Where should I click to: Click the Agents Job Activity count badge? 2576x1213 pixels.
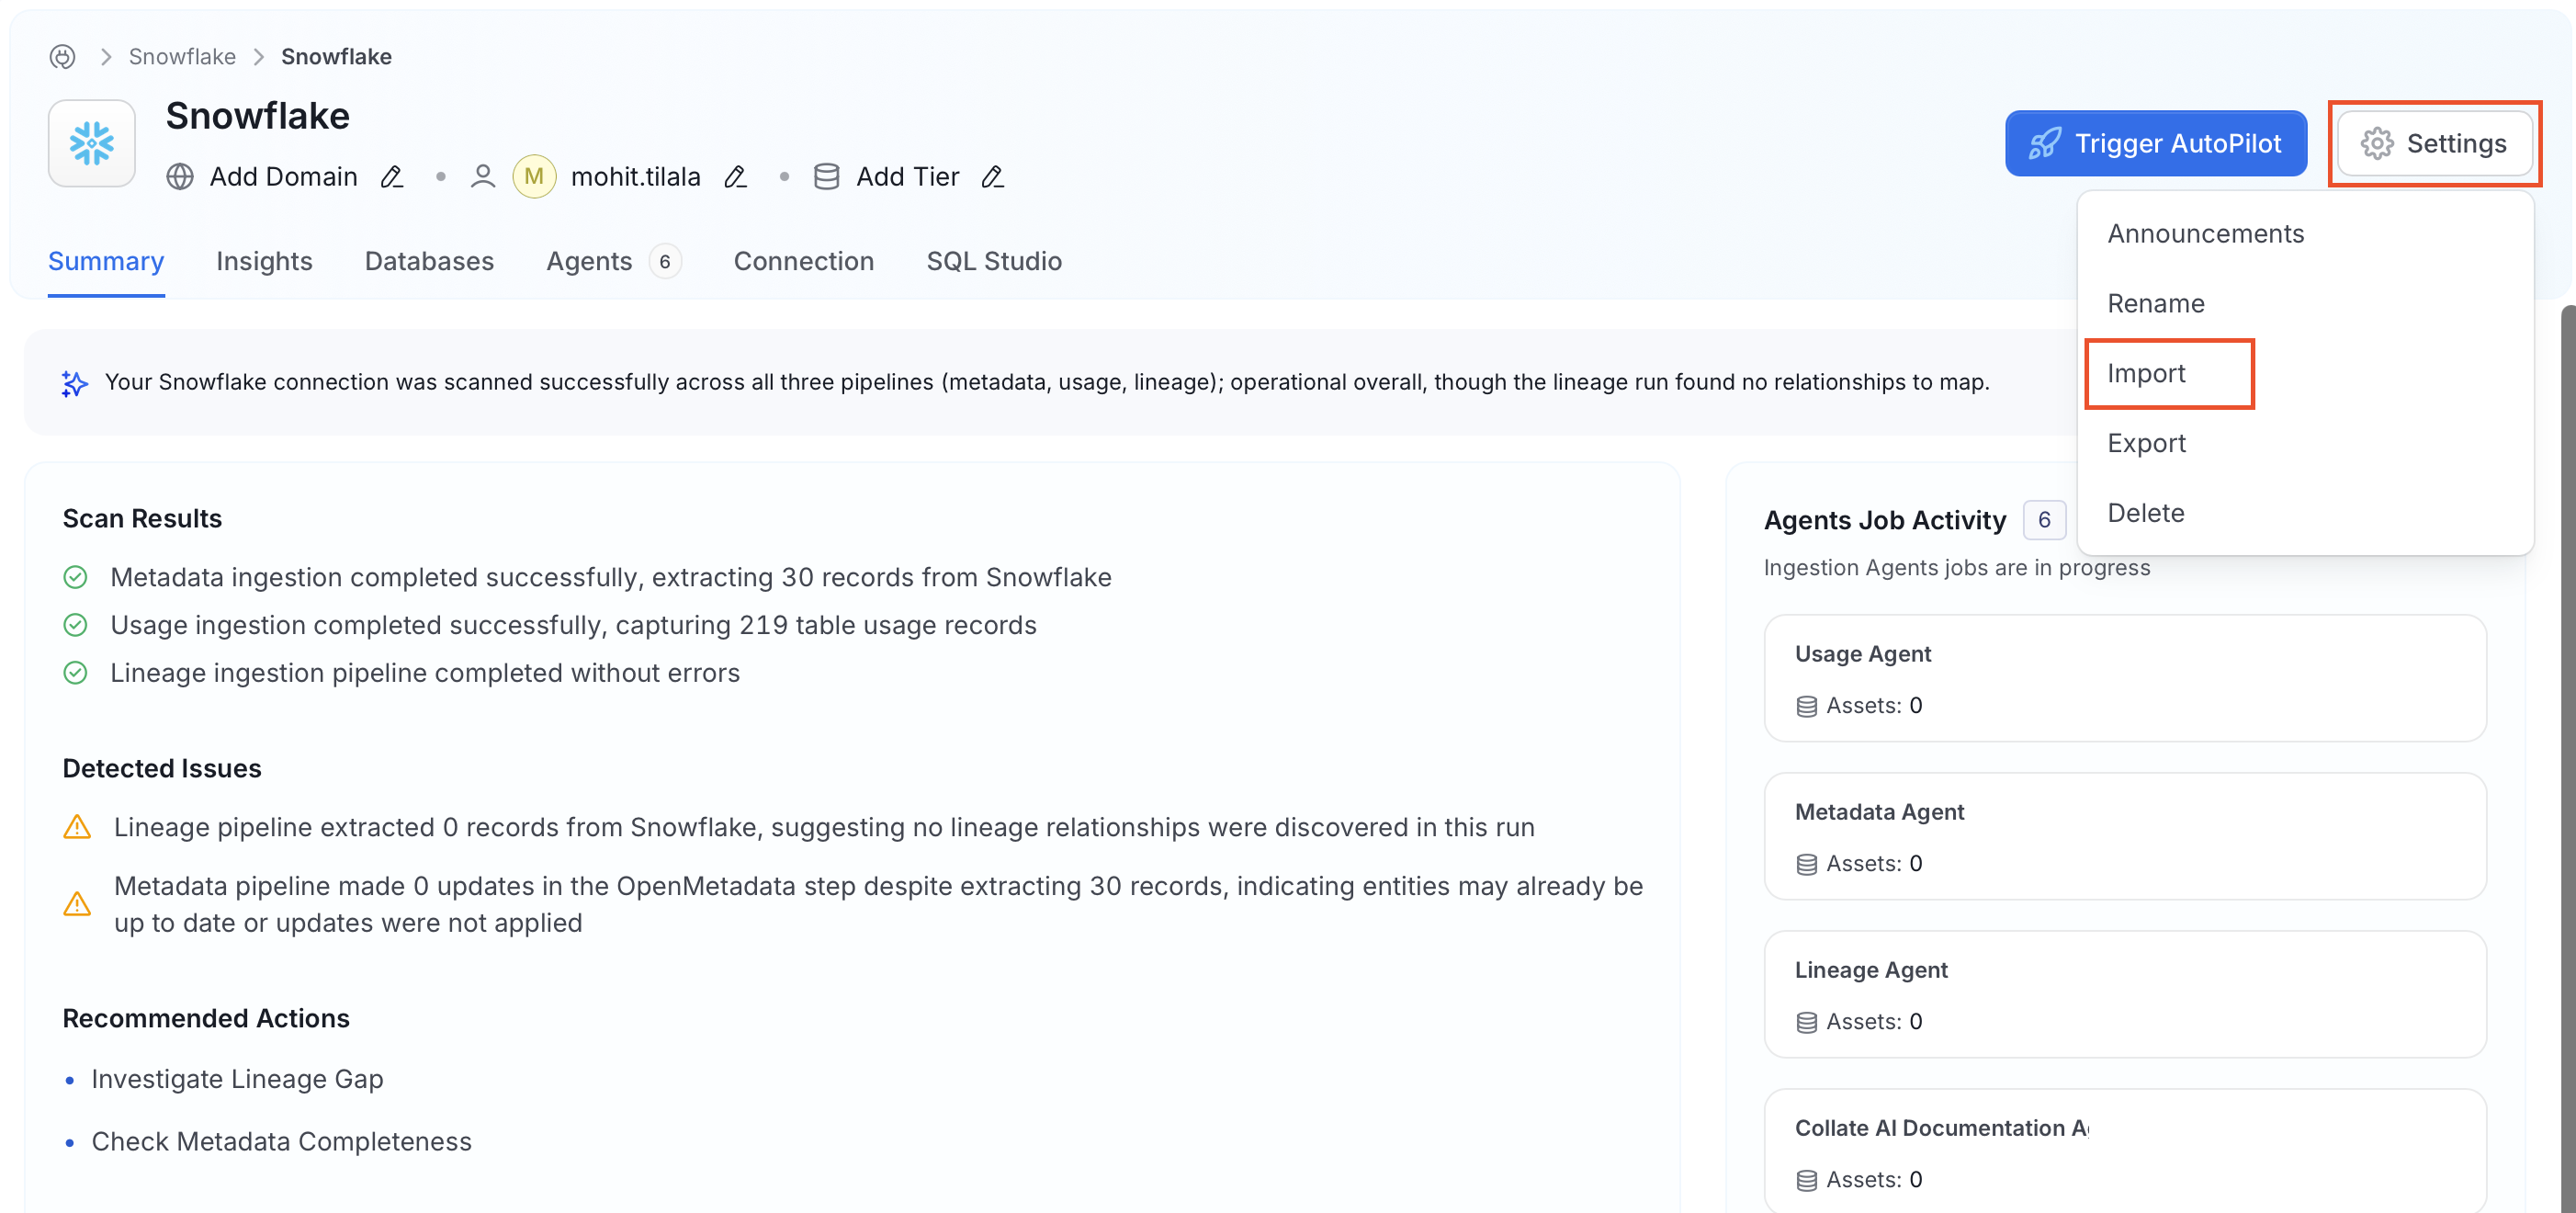click(2044, 520)
